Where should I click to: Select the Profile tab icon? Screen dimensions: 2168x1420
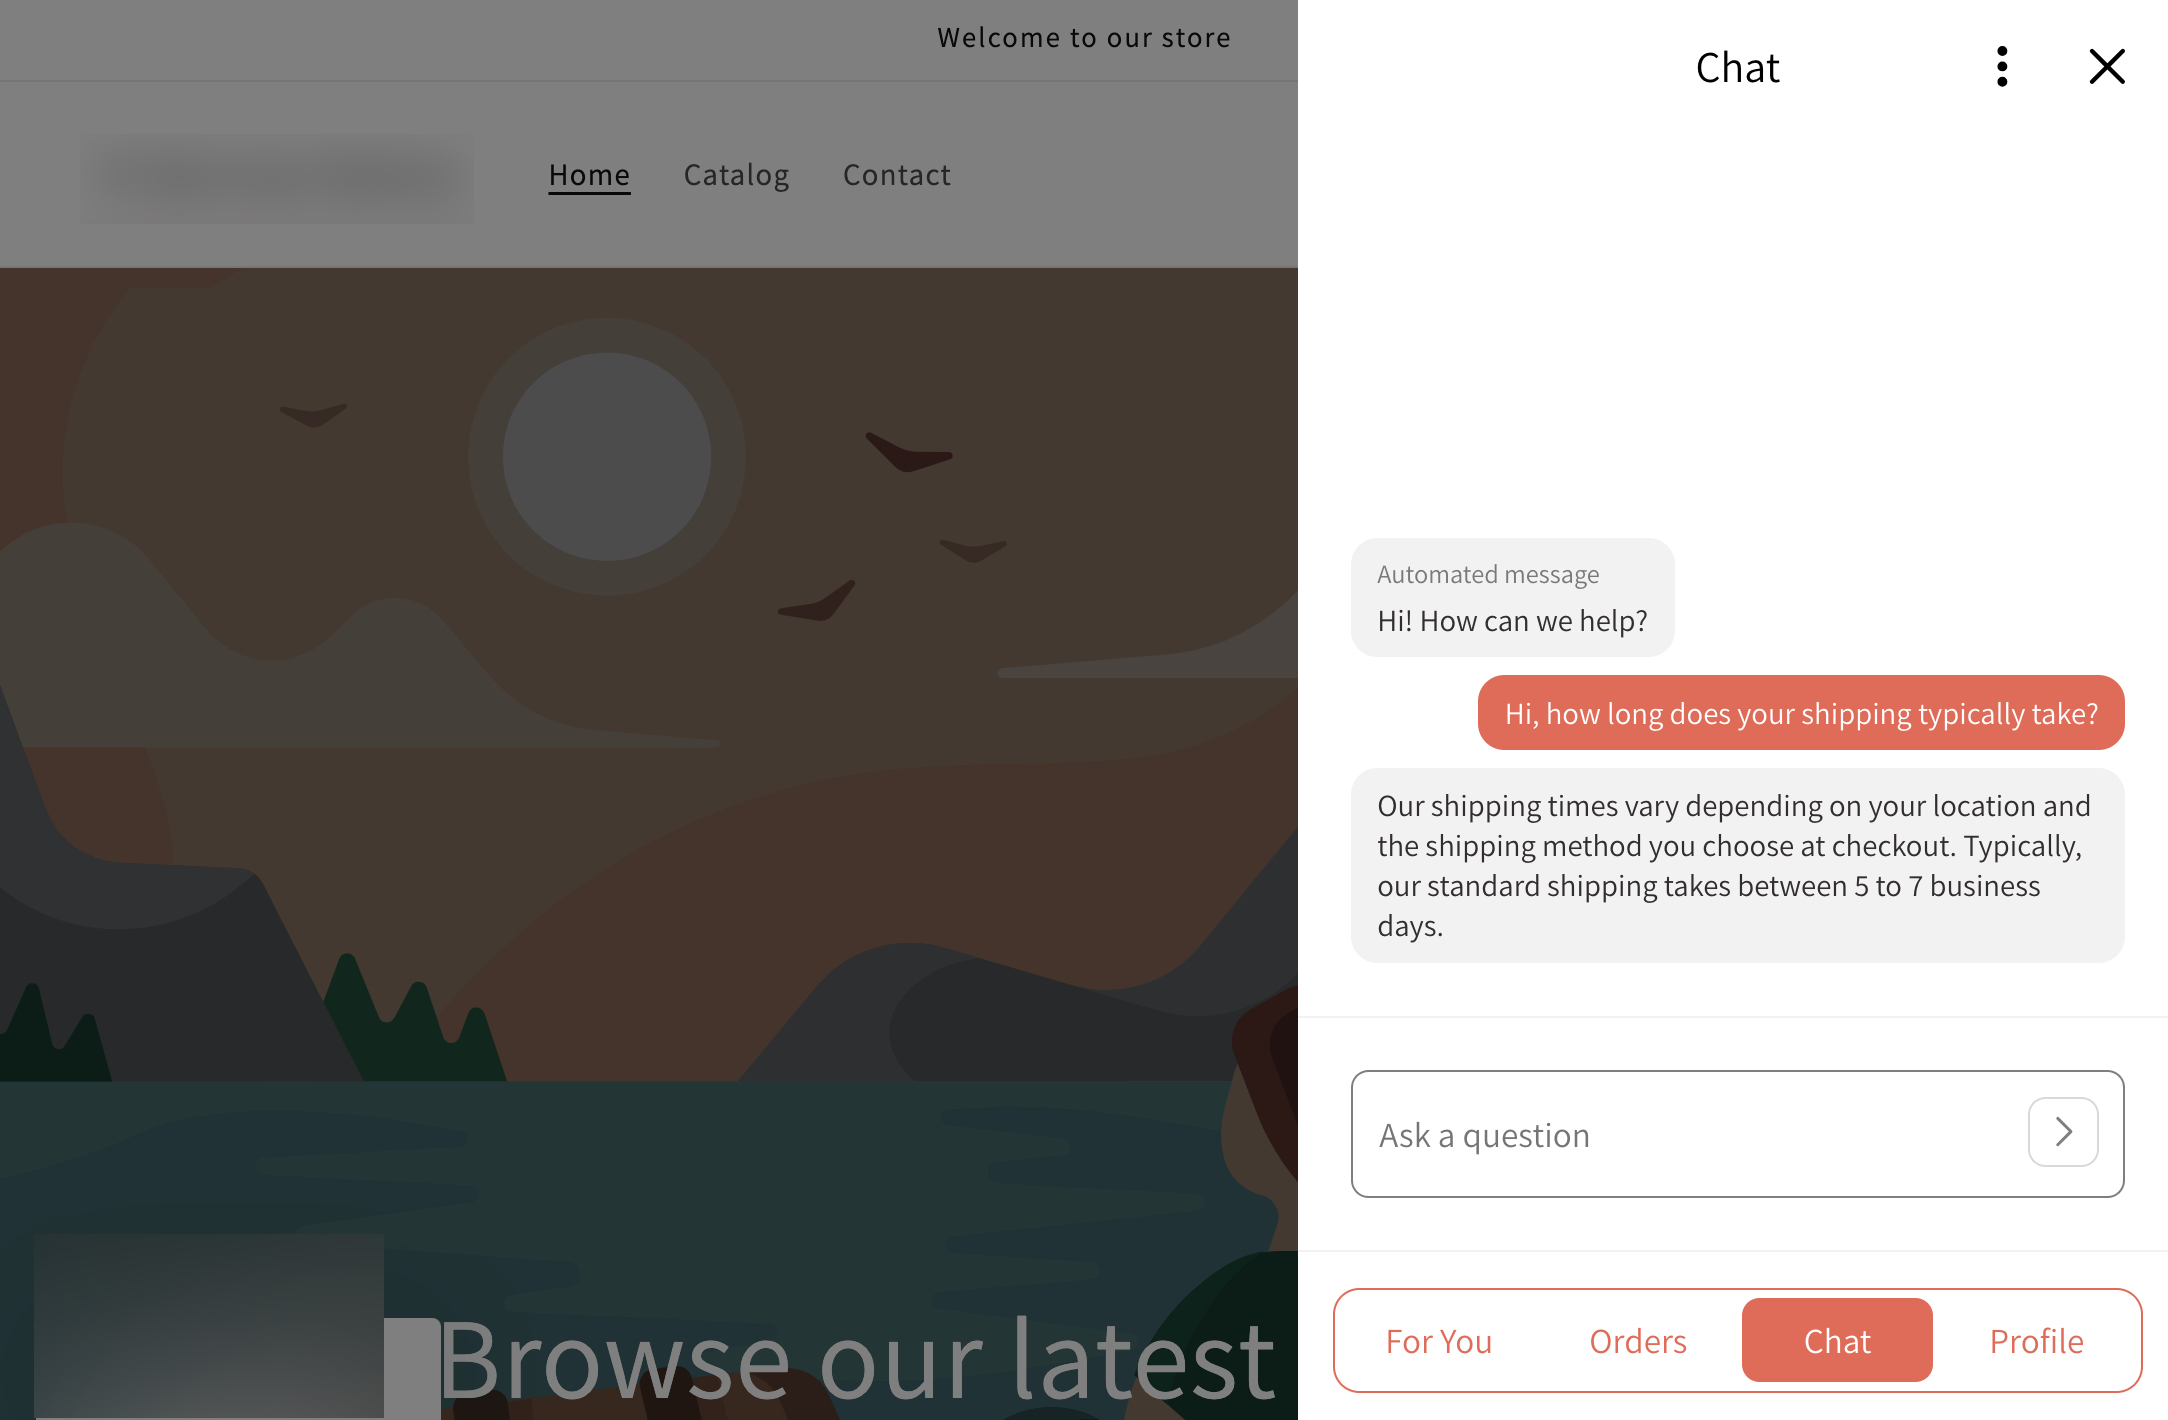click(2035, 1339)
